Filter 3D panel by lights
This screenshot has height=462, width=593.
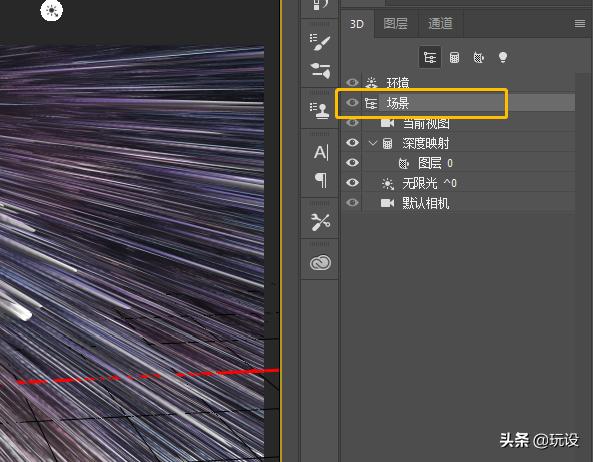503,57
